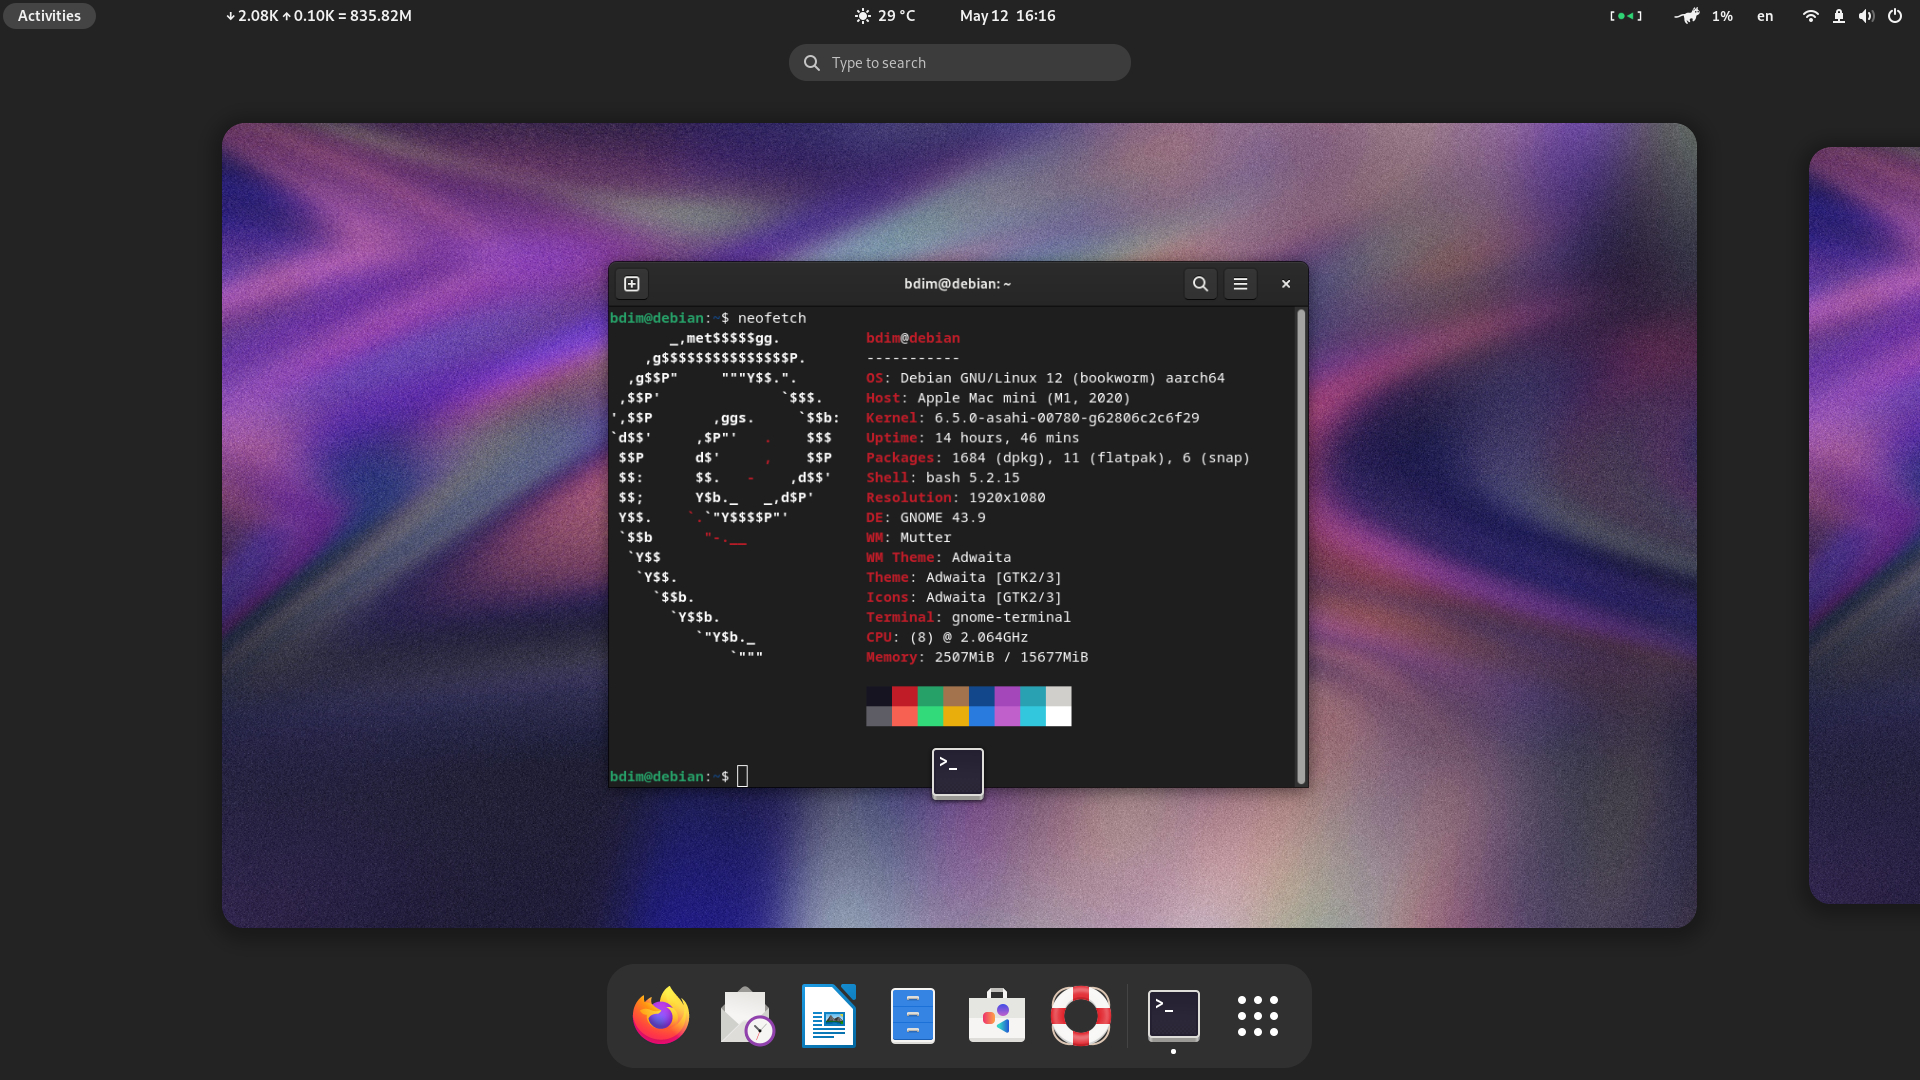Open the Help lifebuoy icon in the dock
Viewport: 1920px width, 1080px height.
click(1081, 1015)
